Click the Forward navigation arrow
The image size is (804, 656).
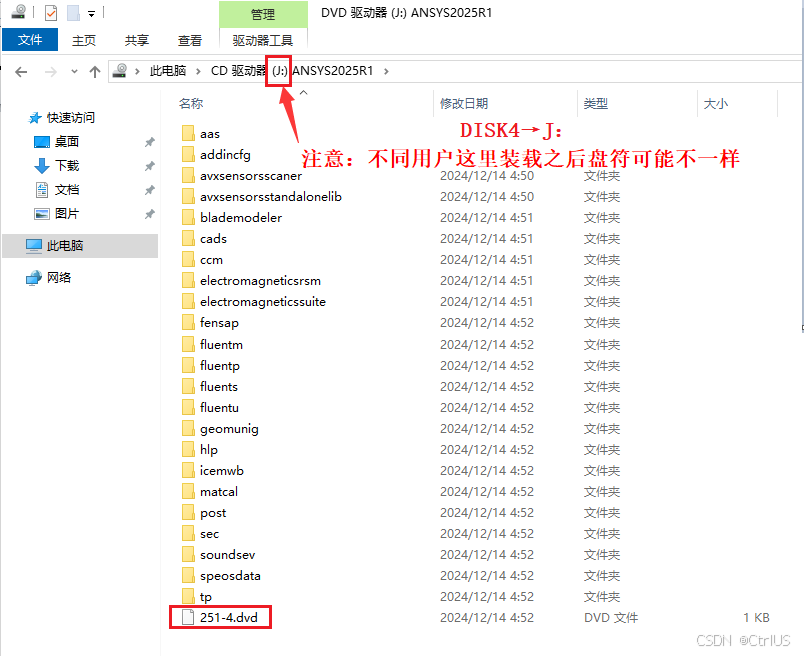click(50, 72)
